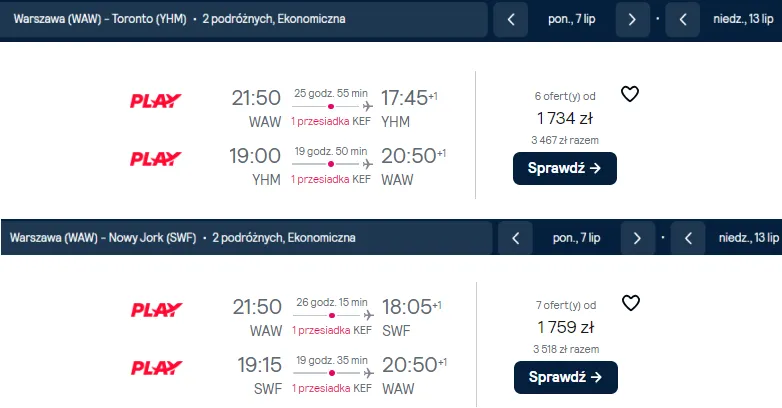
Task: Edit the Warszawa – Nowy Jork (SWF) search
Action: click(x=246, y=238)
